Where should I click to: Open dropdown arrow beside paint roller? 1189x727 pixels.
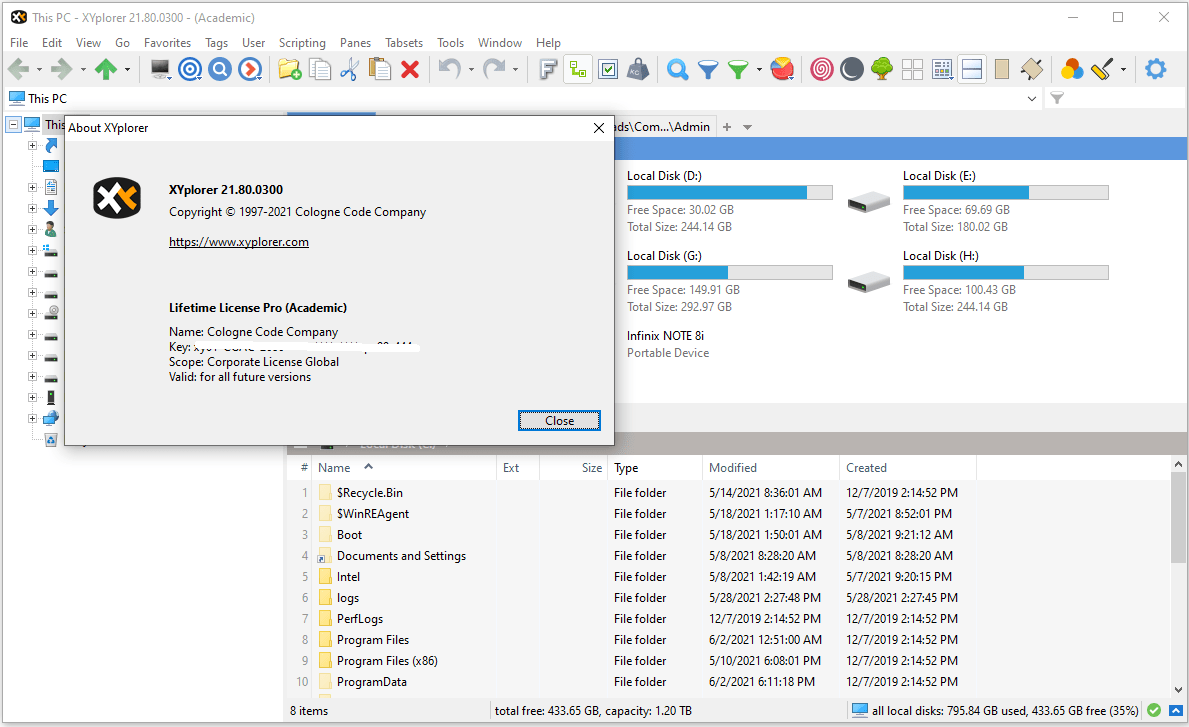pos(1123,70)
